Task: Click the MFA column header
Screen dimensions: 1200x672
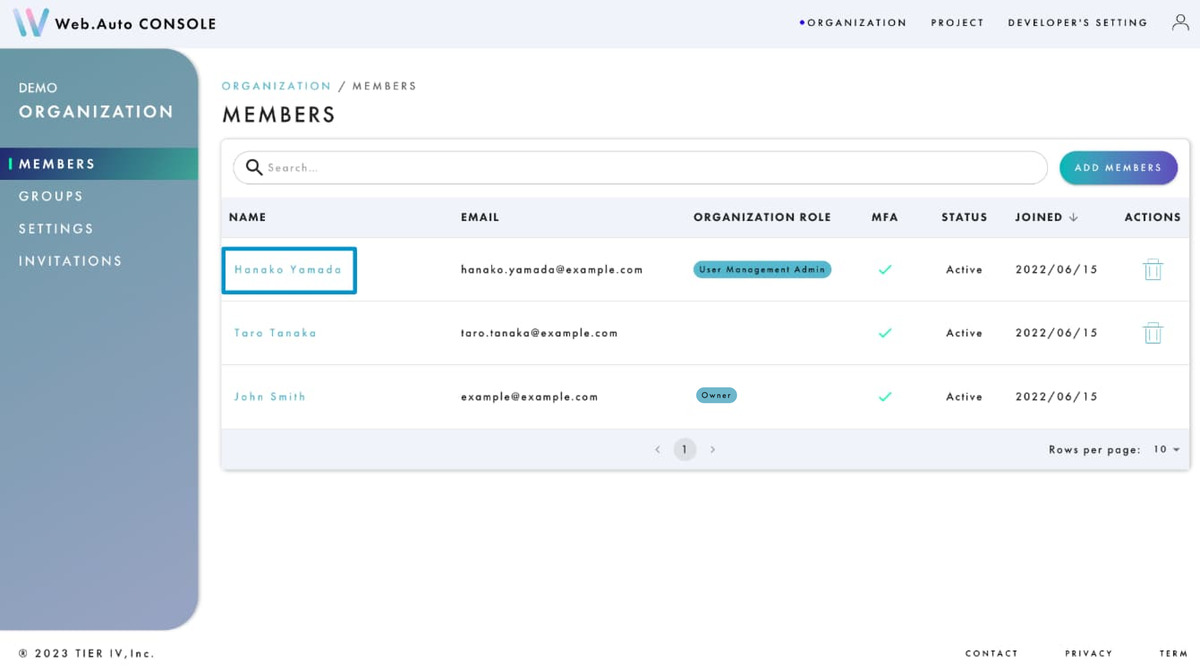Action: click(x=885, y=217)
